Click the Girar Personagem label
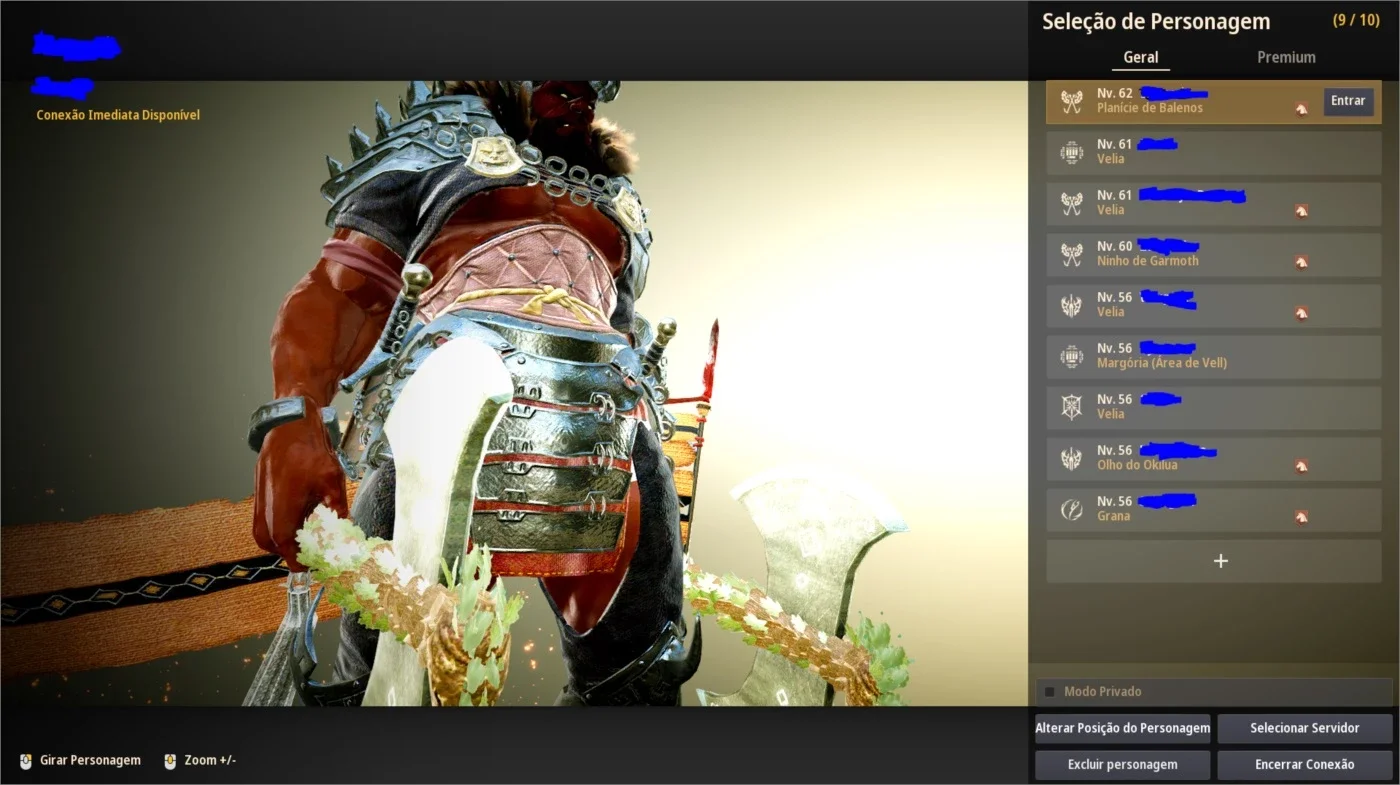1400x785 pixels. [90, 760]
